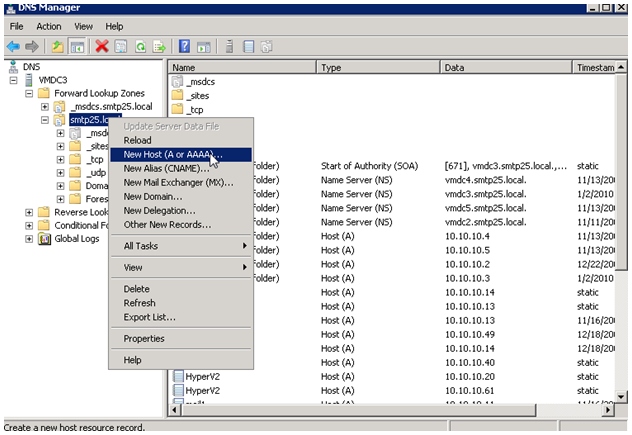Click the Forward arrow toolbar icon
Viewport: 632px width, 435px height.
[x=31, y=47]
